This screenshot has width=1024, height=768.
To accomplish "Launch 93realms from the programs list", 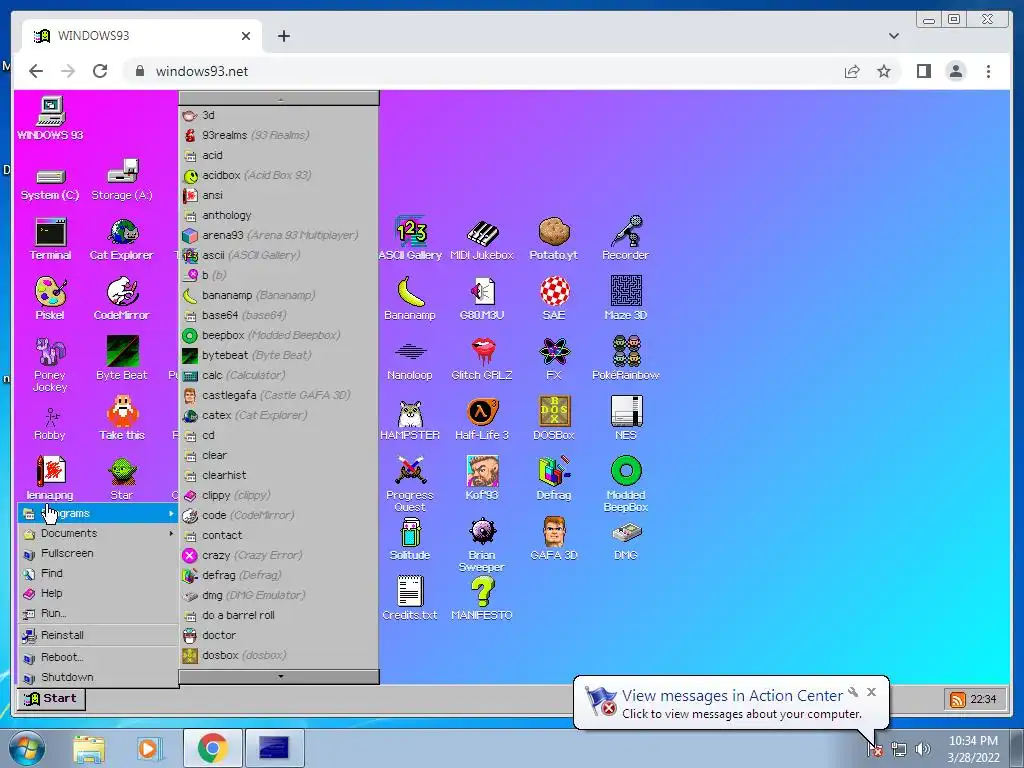I will tap(279, 135).
